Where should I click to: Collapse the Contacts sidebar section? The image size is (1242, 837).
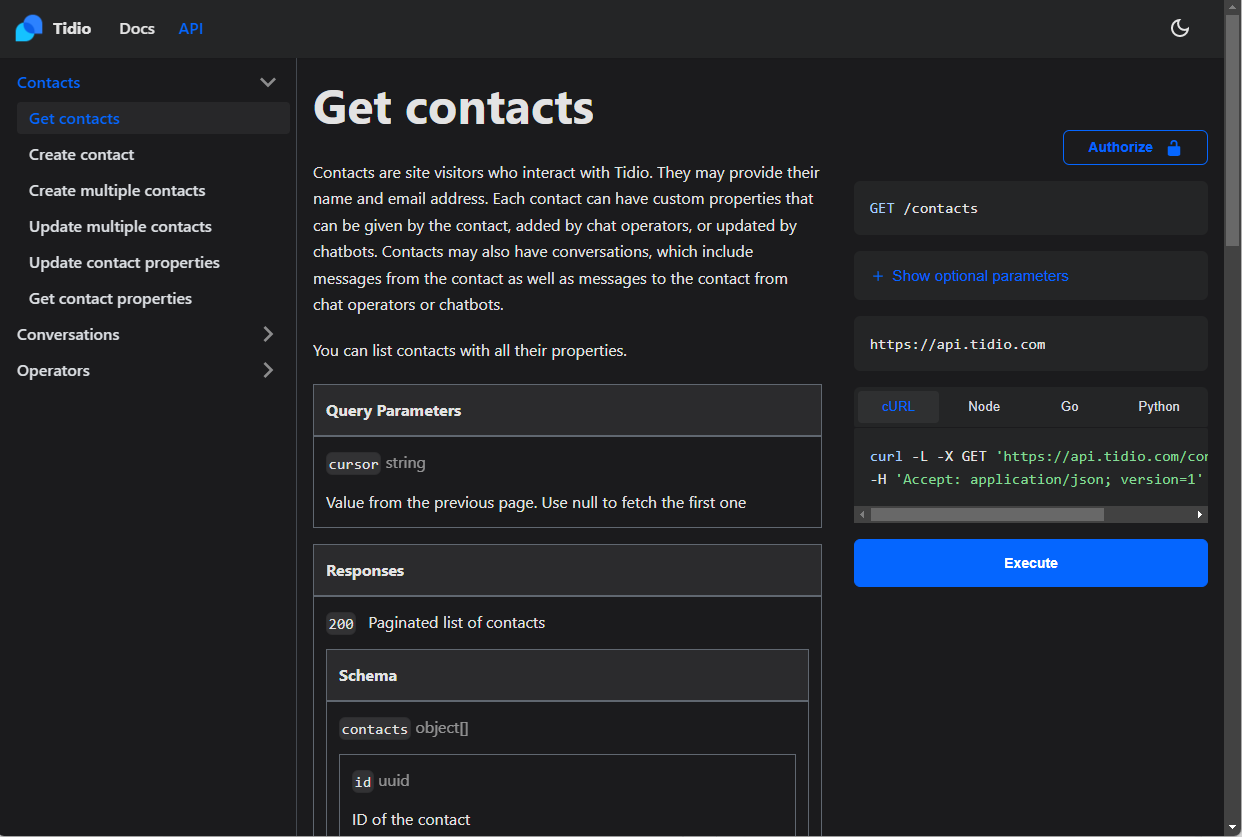pos(268,82)
